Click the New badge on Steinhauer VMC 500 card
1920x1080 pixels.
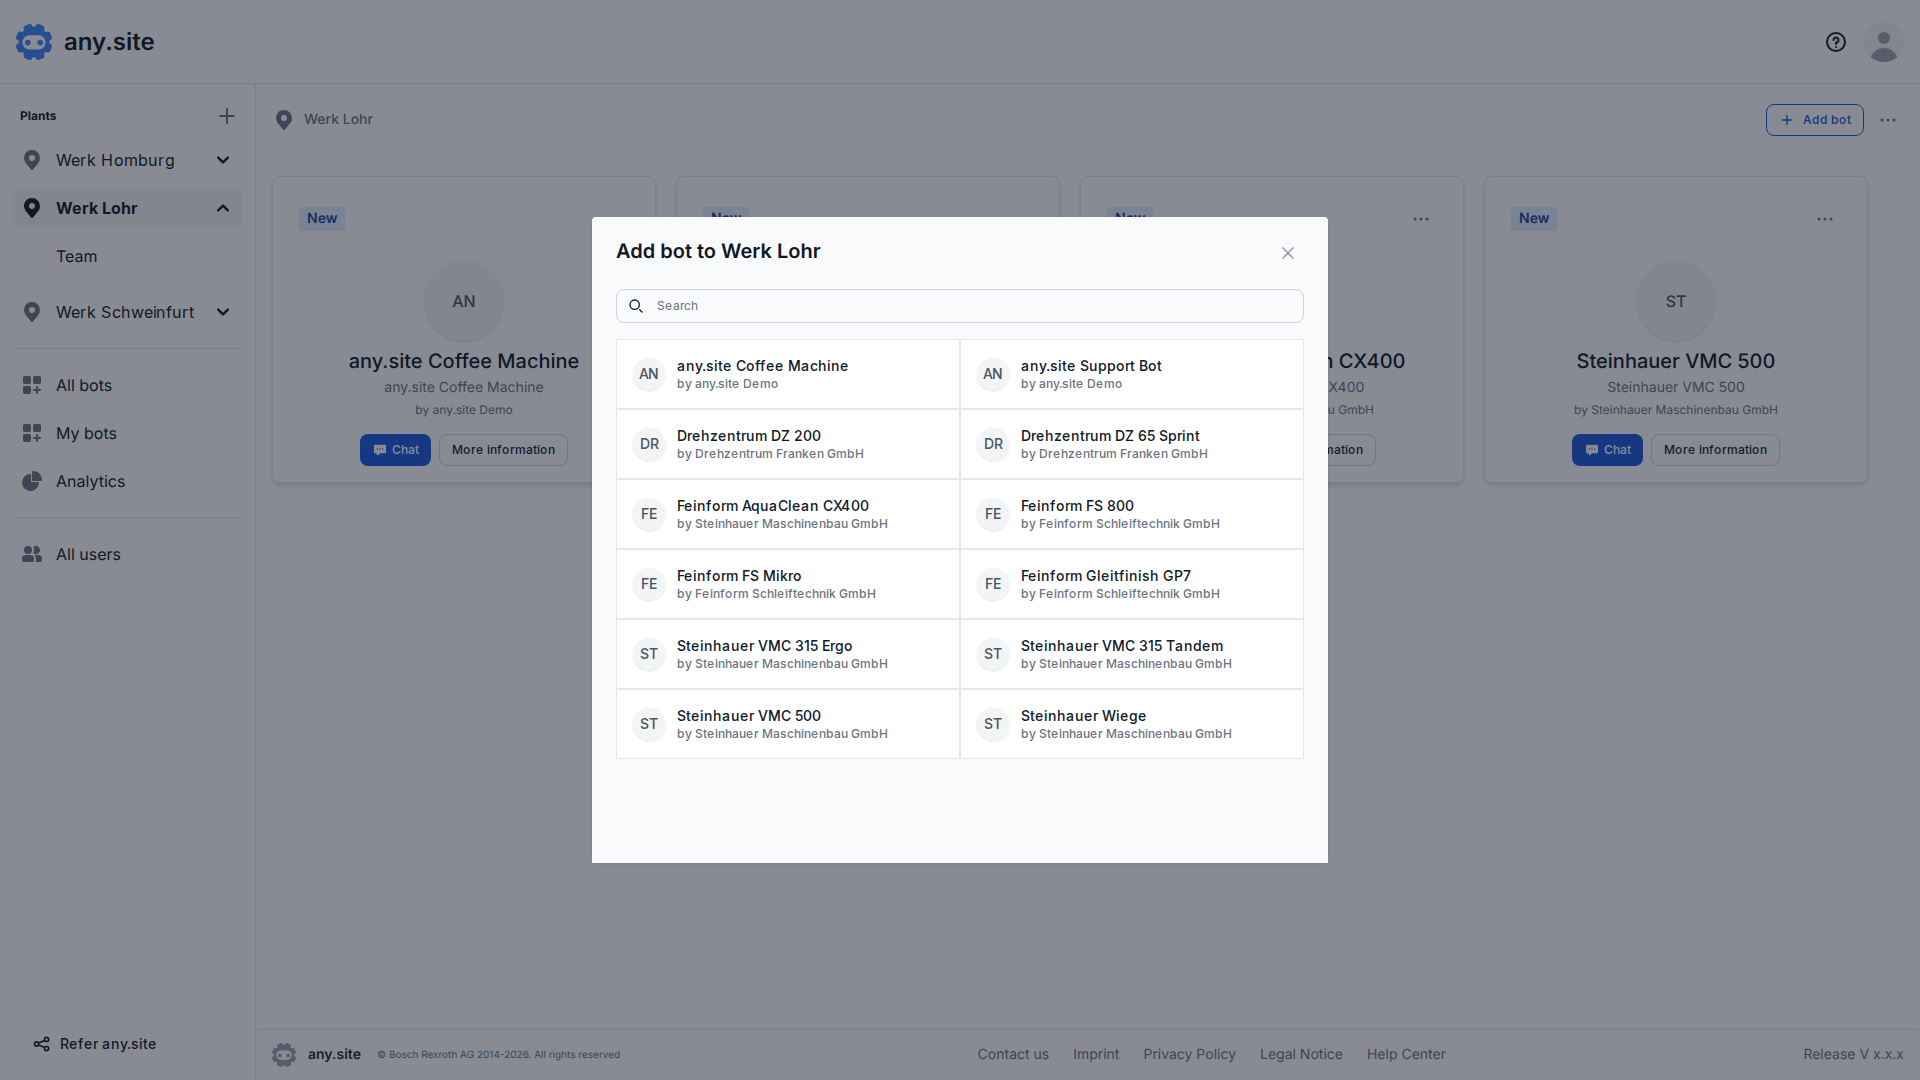coord(1534,219)
